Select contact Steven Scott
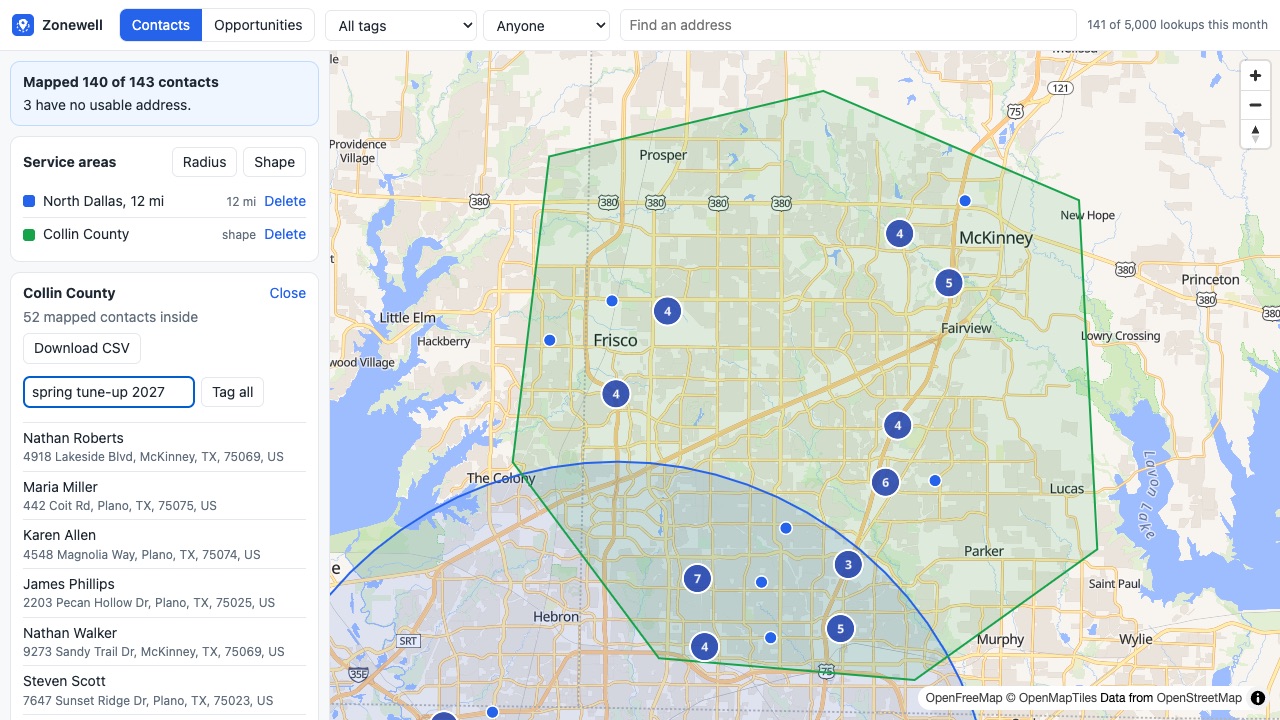 coord(164,690)
